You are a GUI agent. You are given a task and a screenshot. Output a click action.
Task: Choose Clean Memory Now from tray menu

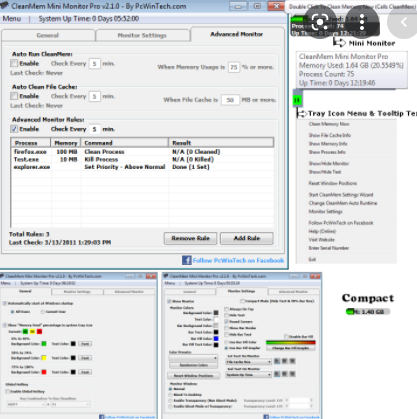click(329, 124)
